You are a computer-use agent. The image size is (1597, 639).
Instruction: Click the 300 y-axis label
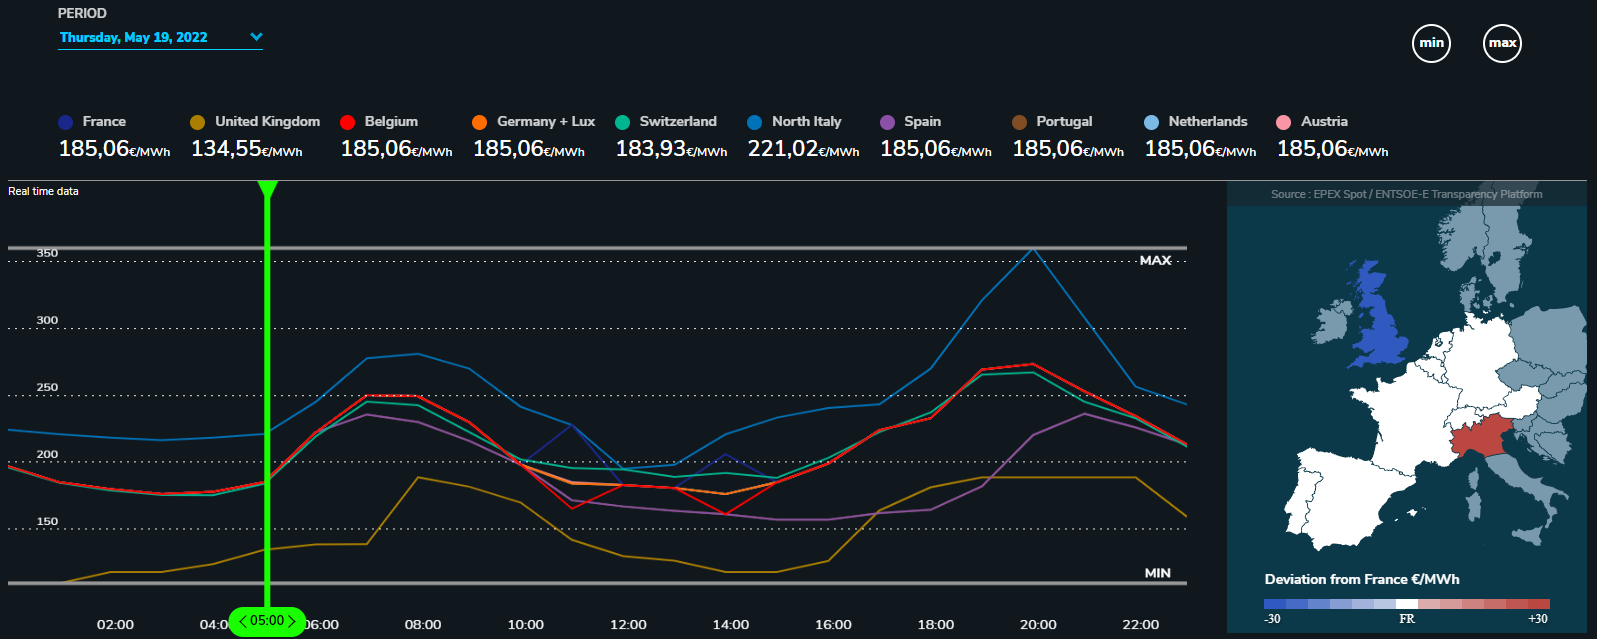(47, 320)
